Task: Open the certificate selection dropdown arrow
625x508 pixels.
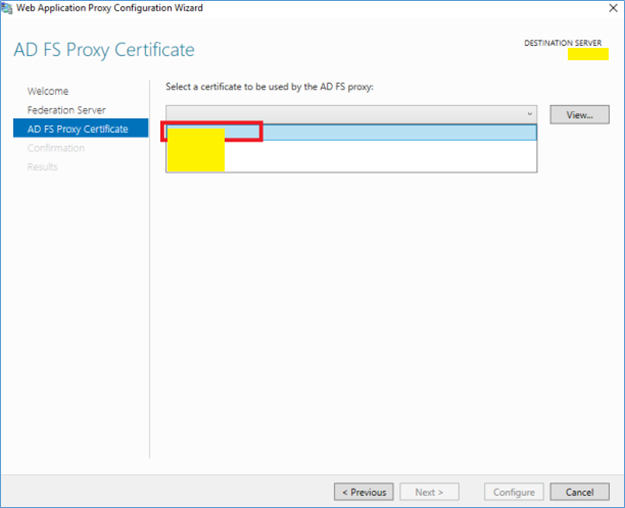Action: [x=529, y=114]
